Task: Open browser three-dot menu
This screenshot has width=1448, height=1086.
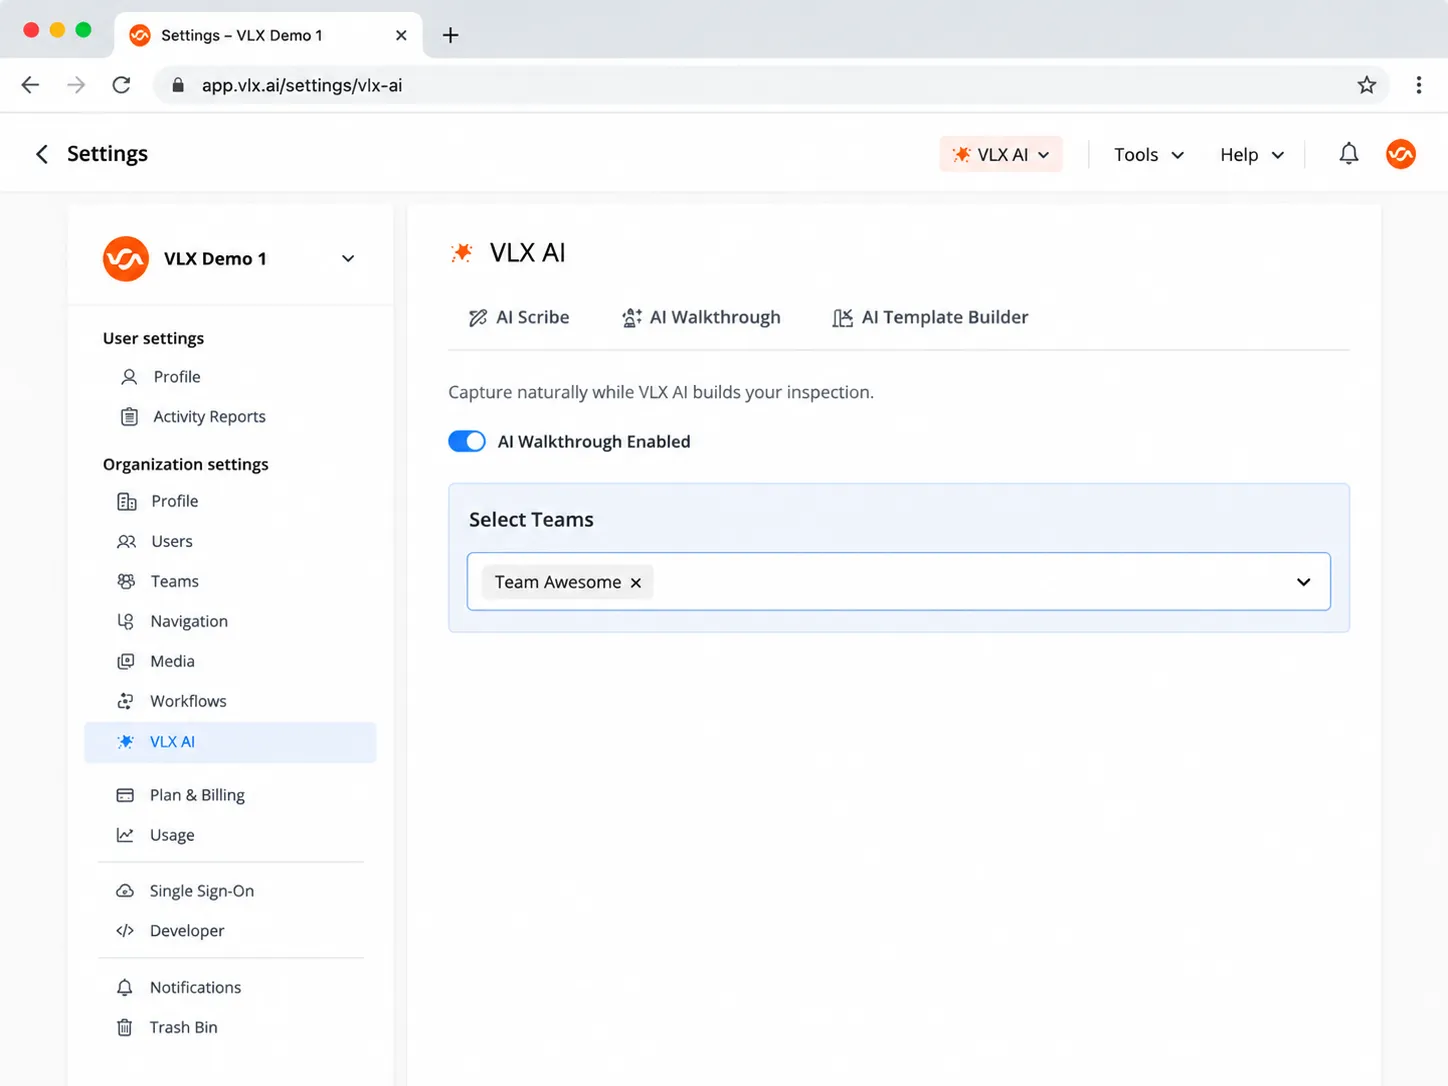Action: click(x=1418, y=85)
